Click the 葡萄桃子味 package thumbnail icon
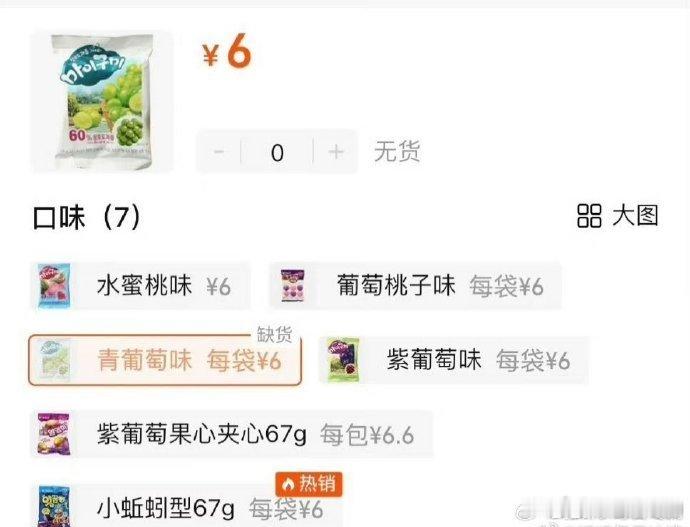Screen dimensions: 690x527 pyautogui.click(x=293, y=286)
